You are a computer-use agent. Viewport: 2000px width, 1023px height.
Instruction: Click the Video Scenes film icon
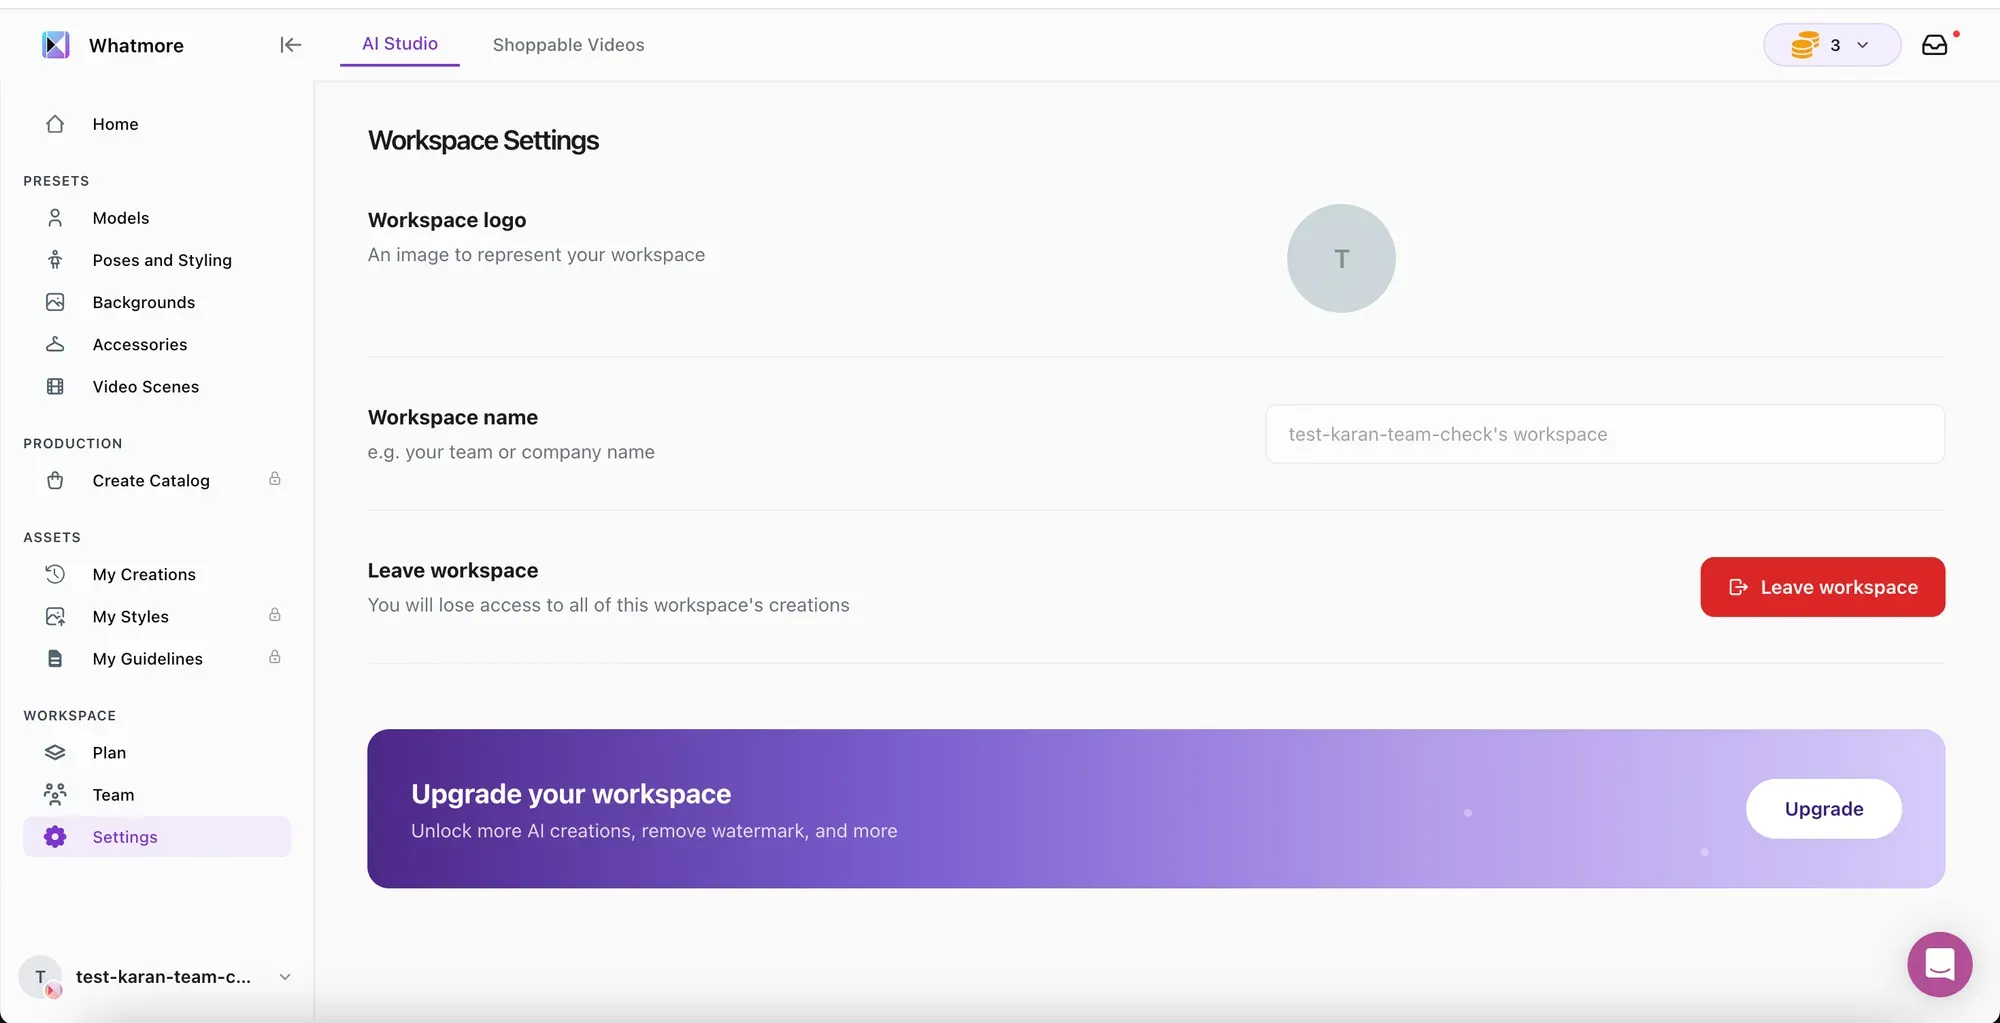pos(56,387)
